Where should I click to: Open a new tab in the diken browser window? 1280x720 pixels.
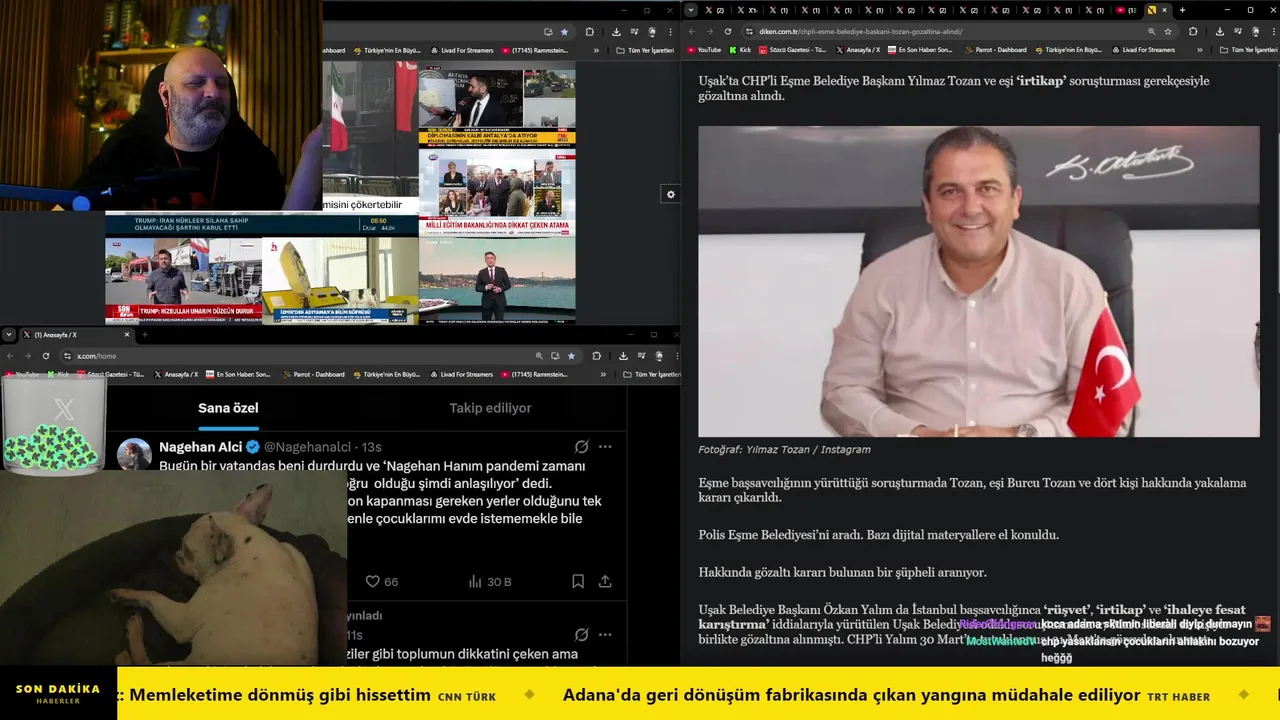click(x=1182, y=10)
